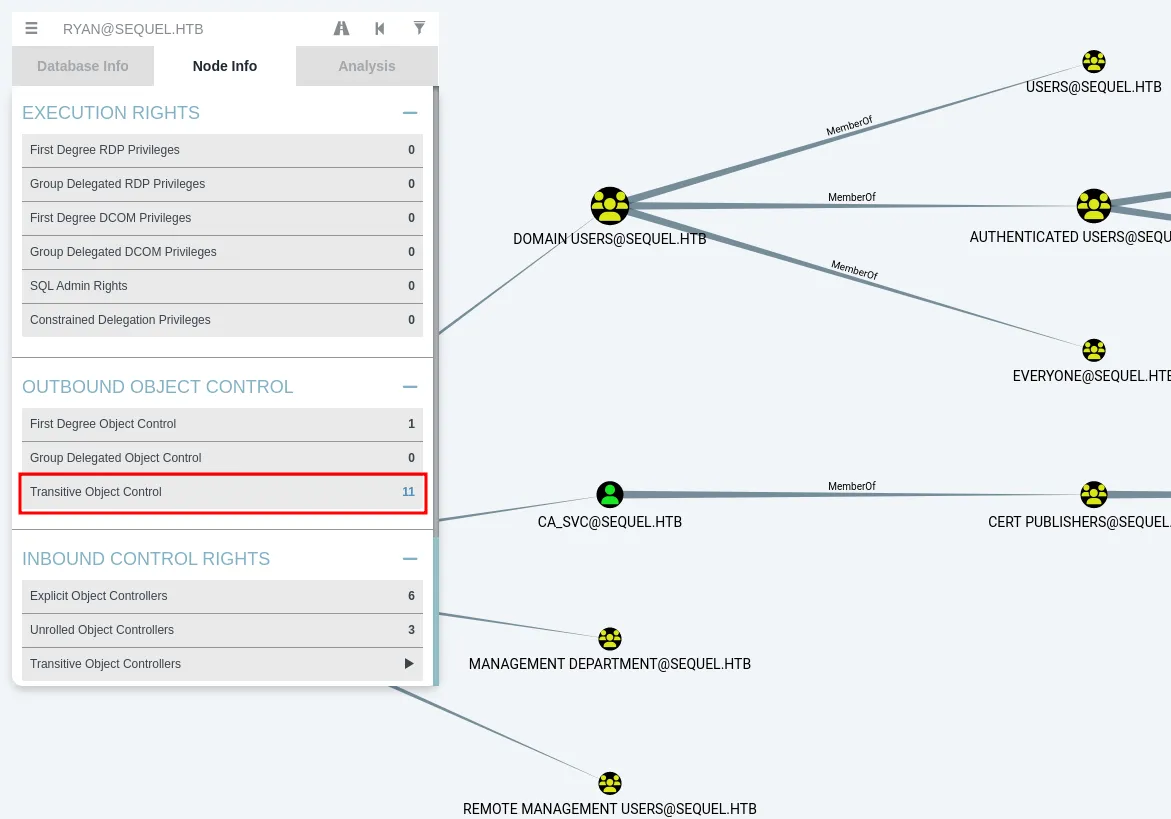Collapse the EXECUTION RIGHTS section

tap(409, 113)
